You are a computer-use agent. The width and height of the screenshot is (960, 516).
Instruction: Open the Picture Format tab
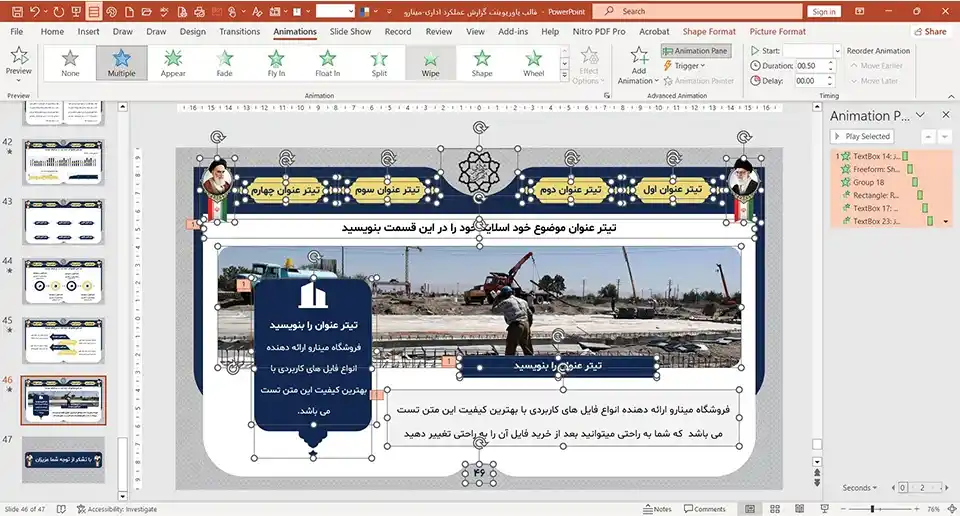tap(778, 31)
